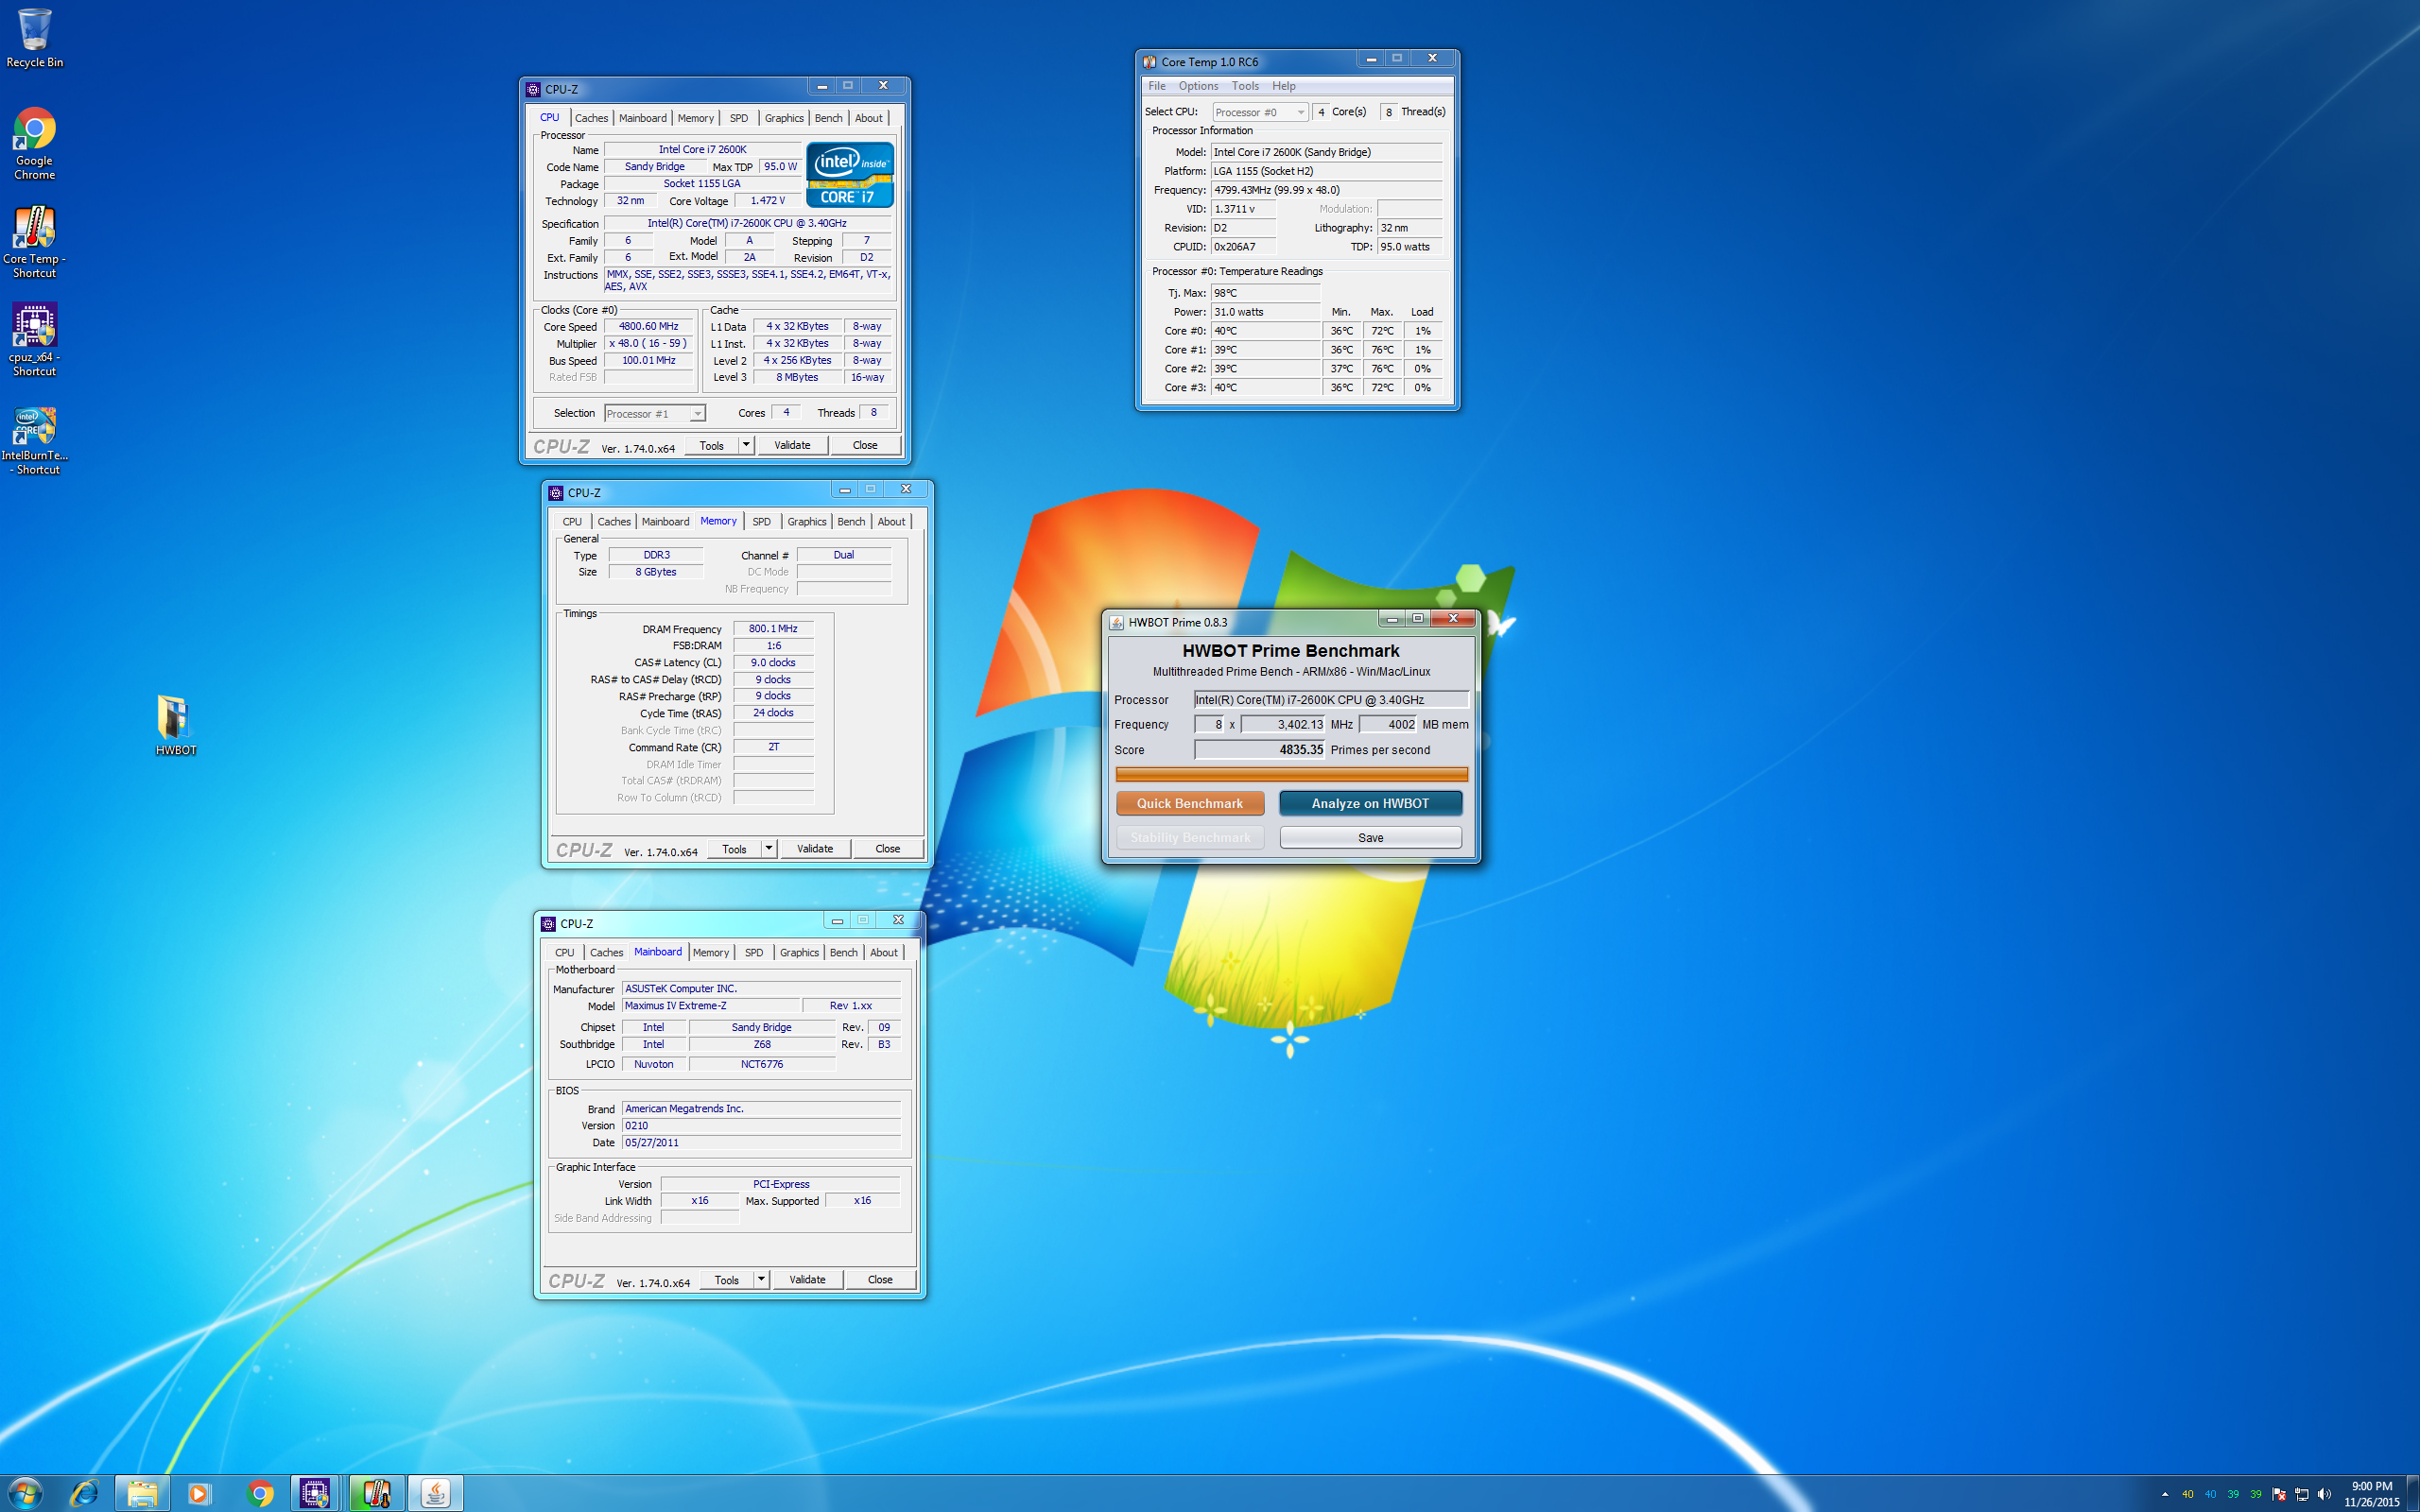Click the yellow 40 Core Temp tray reading
2420x1512 pixels.
click(2187, 1494)
